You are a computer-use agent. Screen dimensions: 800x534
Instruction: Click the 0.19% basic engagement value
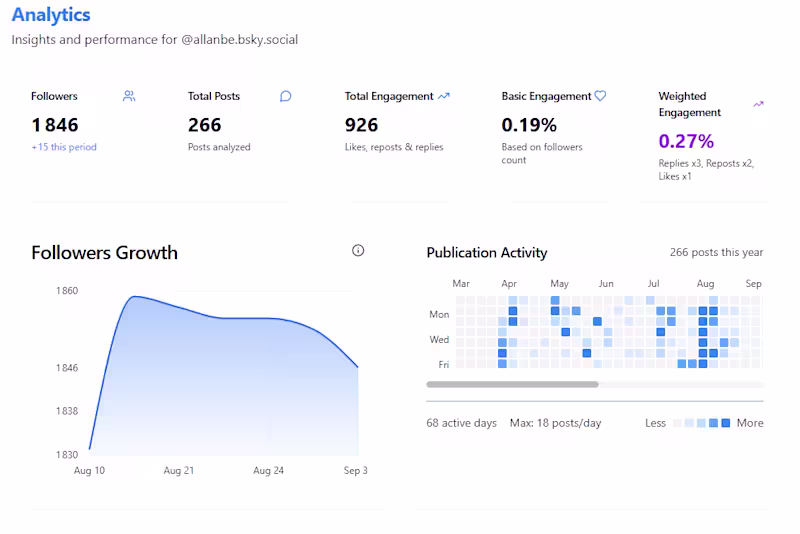click(x=529, y=125)
